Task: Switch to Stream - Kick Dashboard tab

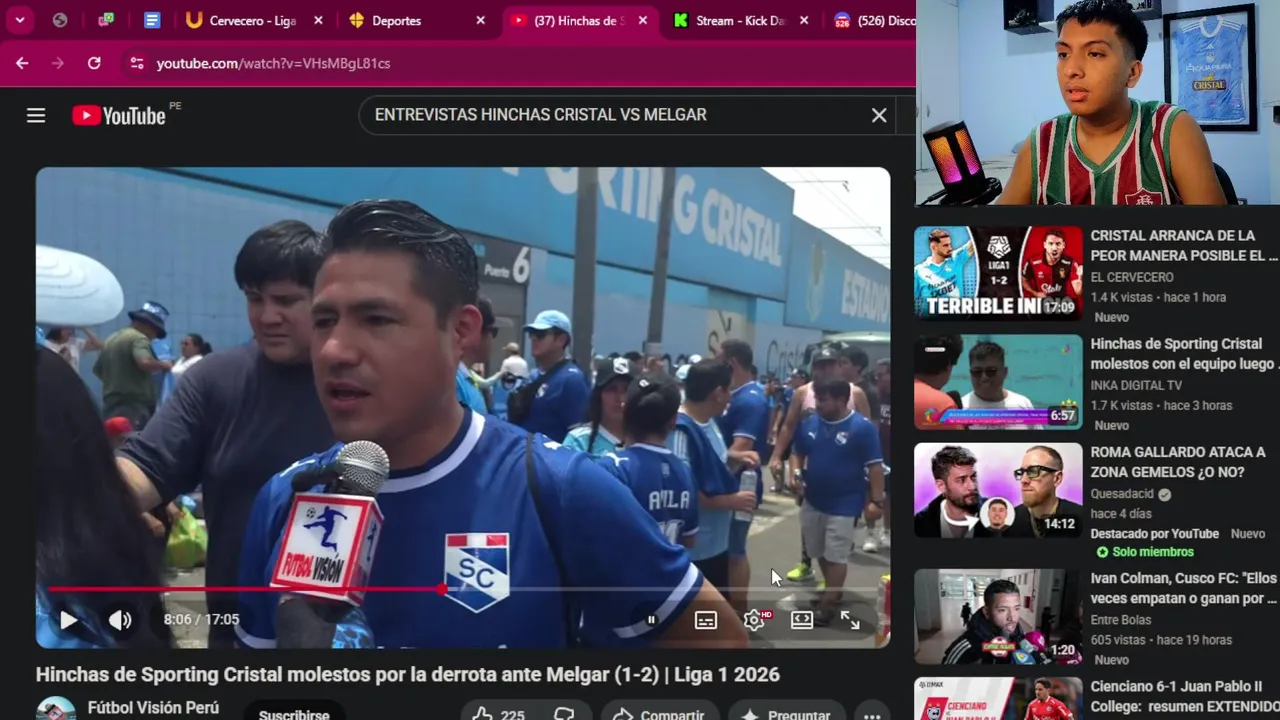Action: click(740, 20)
